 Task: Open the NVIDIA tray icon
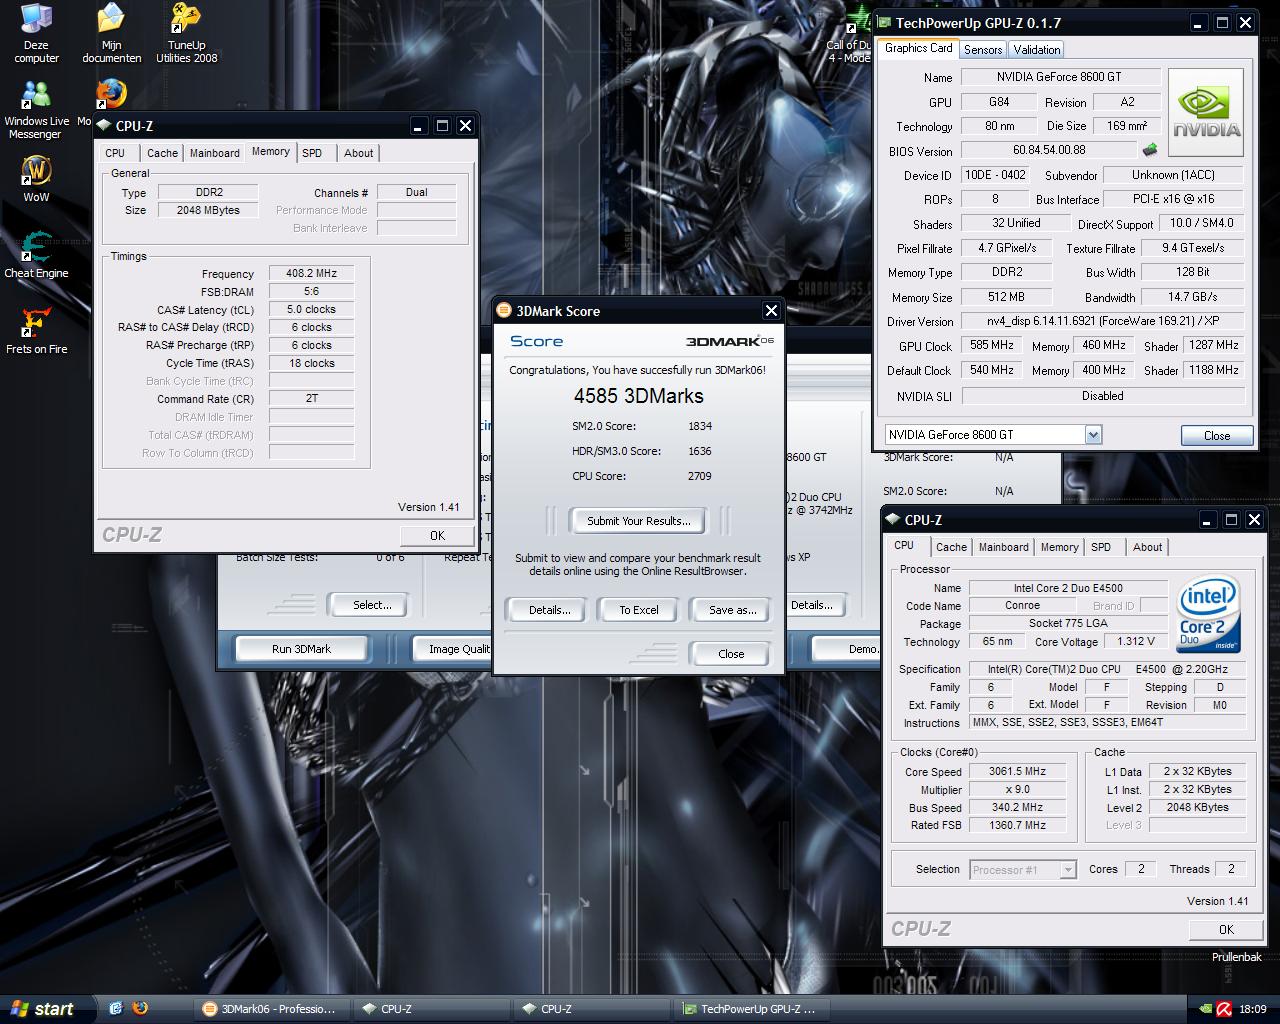(1205, 1009)
